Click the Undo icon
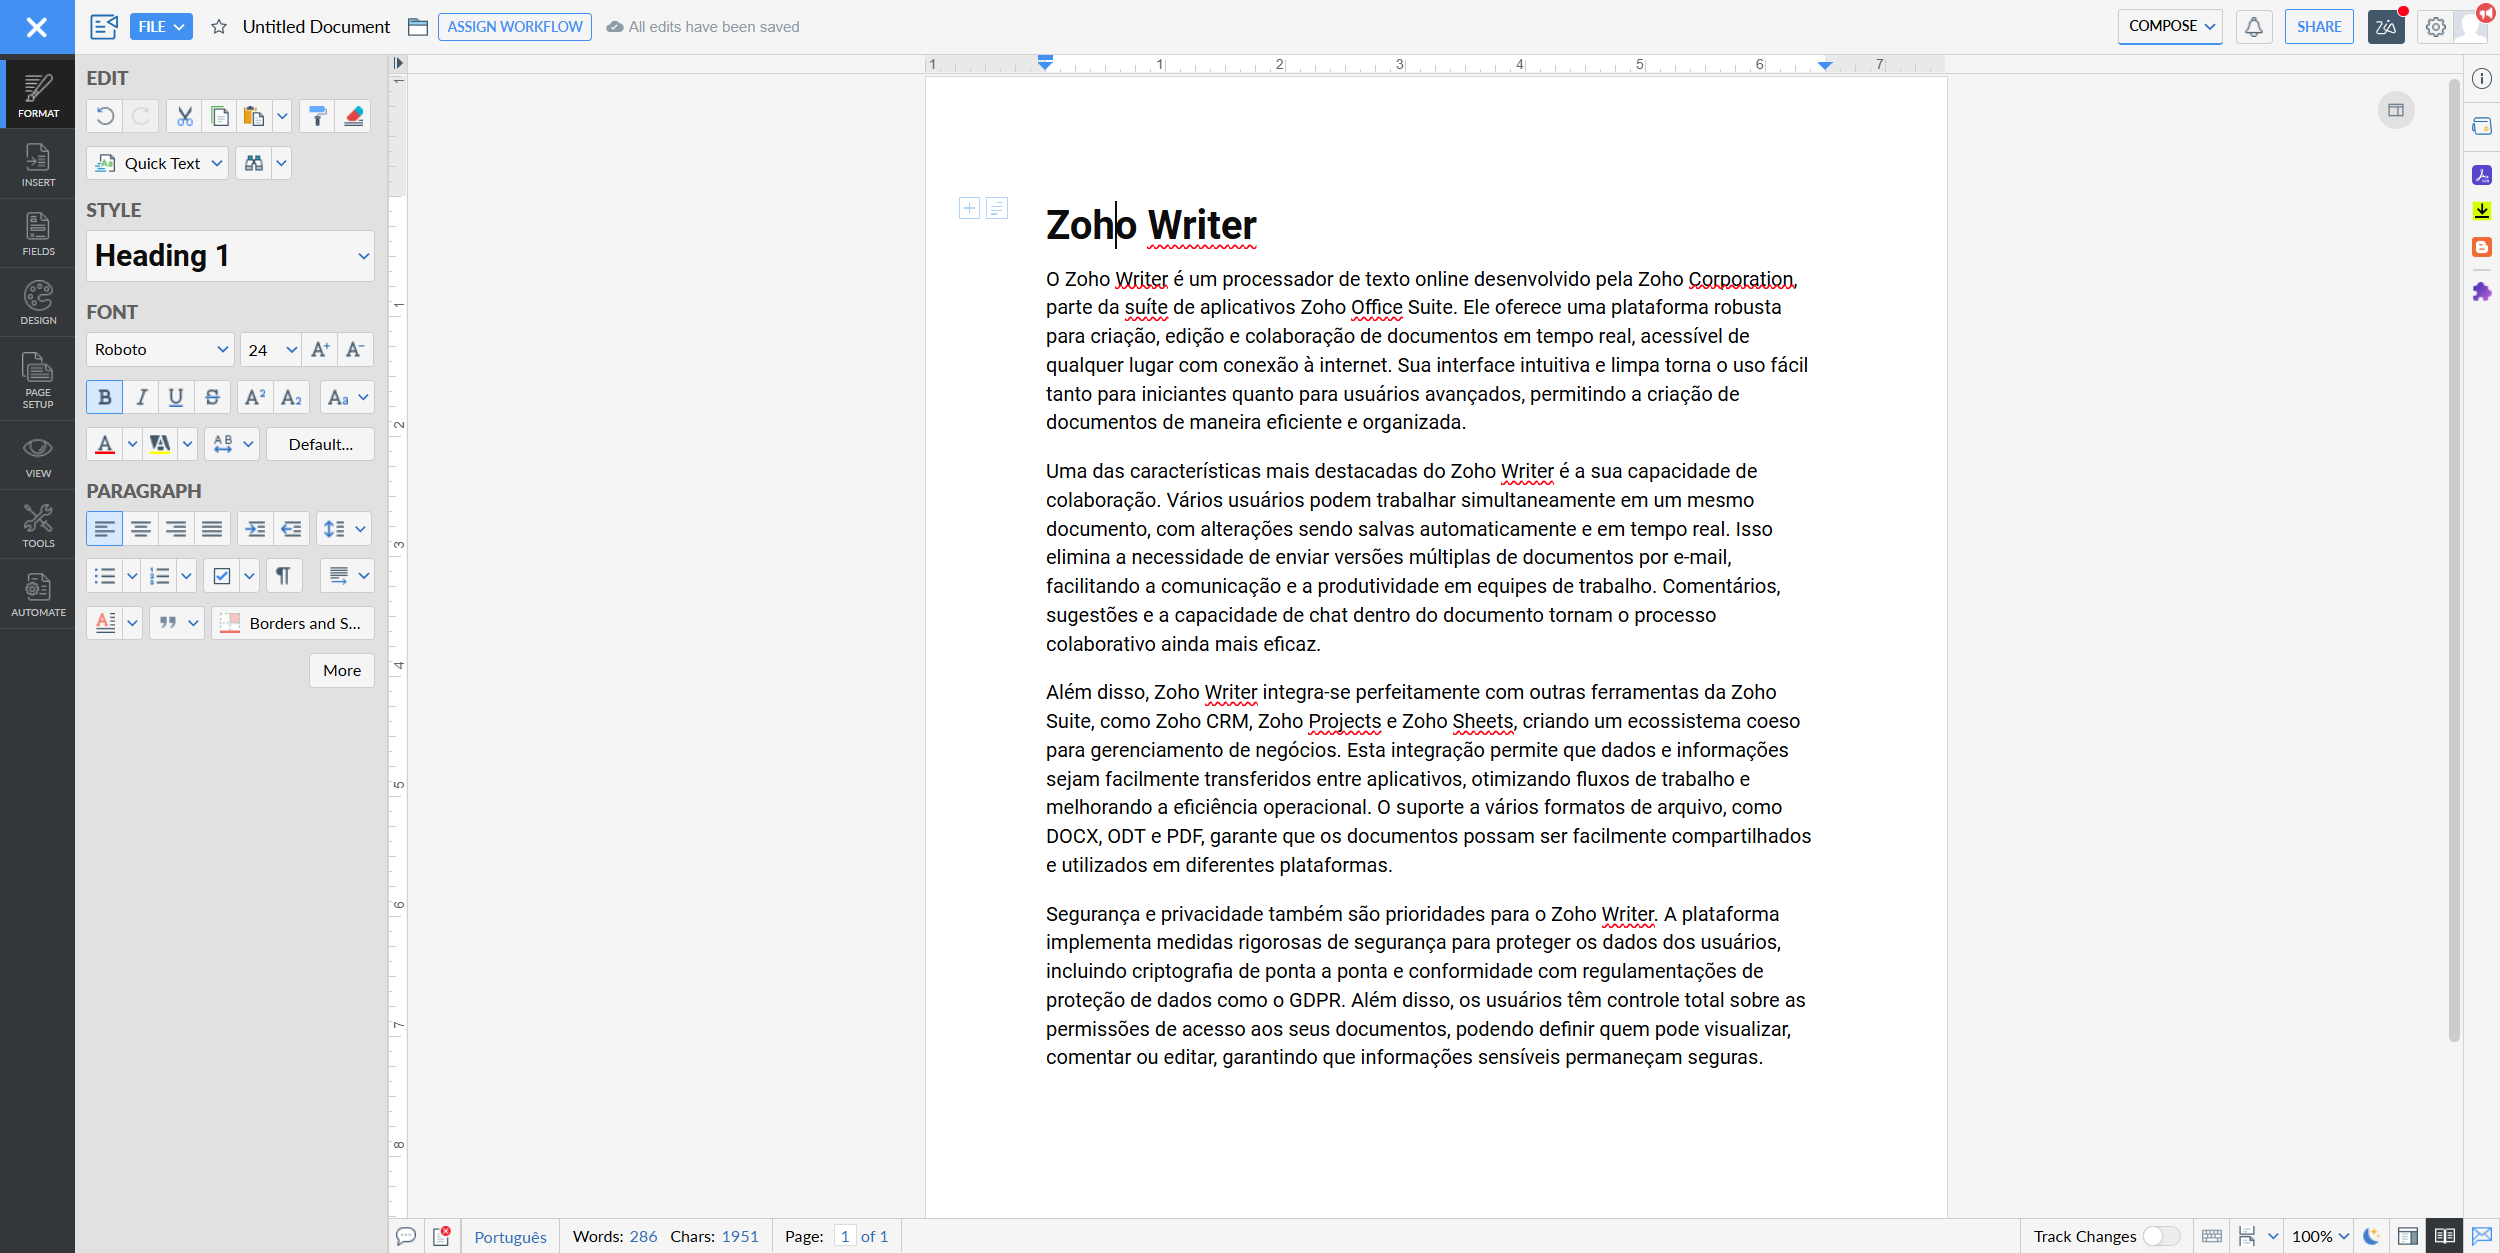This screenshot has width=2500, height=1253. point(105,116)
